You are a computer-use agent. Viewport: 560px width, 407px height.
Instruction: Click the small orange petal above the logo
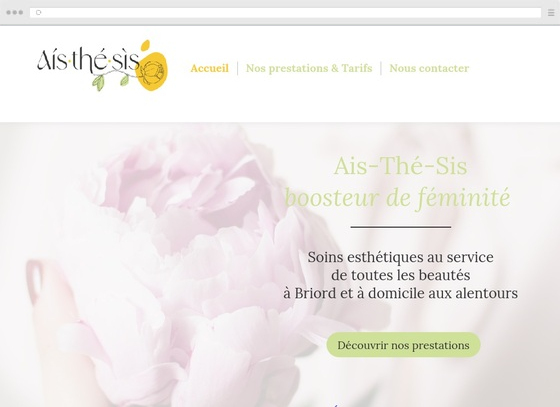point(145,45)
